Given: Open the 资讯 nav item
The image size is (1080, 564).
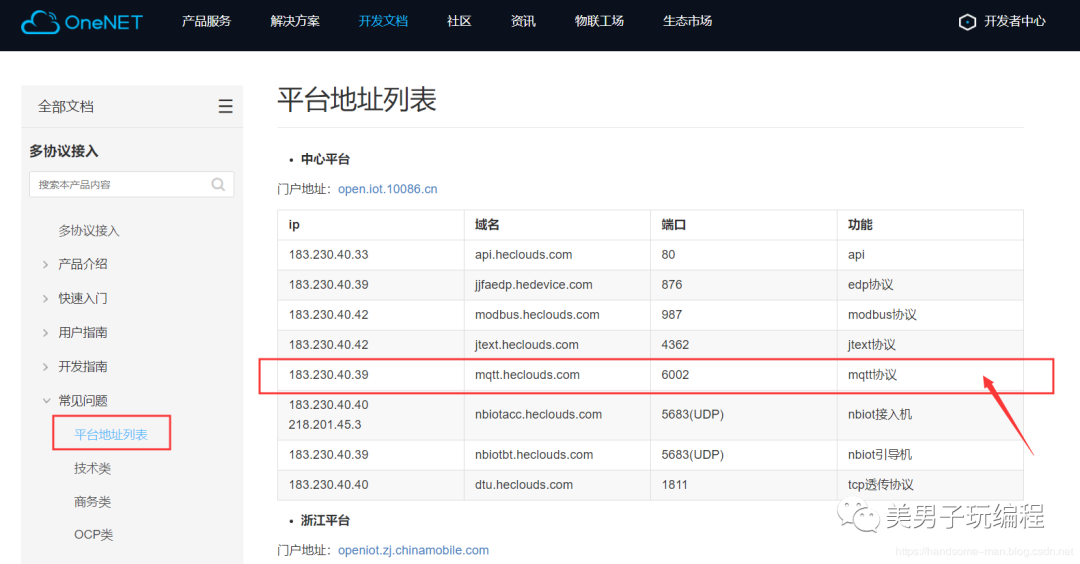Looking at the screenshot, I should 523,21.
